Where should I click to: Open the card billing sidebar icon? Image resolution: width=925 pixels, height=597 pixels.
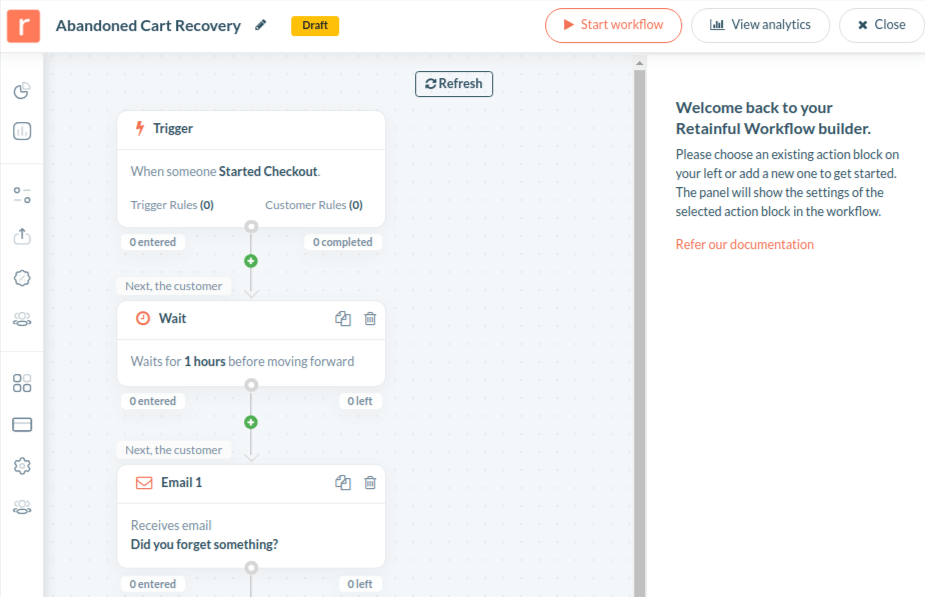[22, 425]
